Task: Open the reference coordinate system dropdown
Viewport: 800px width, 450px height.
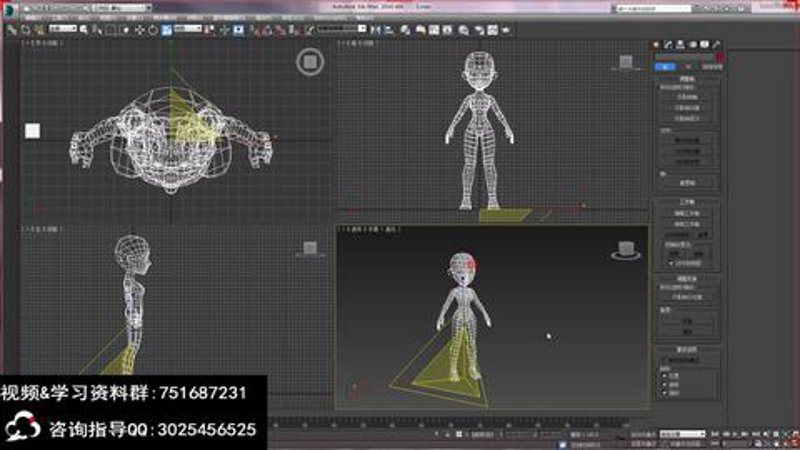Action: click(x=188, y=29)
